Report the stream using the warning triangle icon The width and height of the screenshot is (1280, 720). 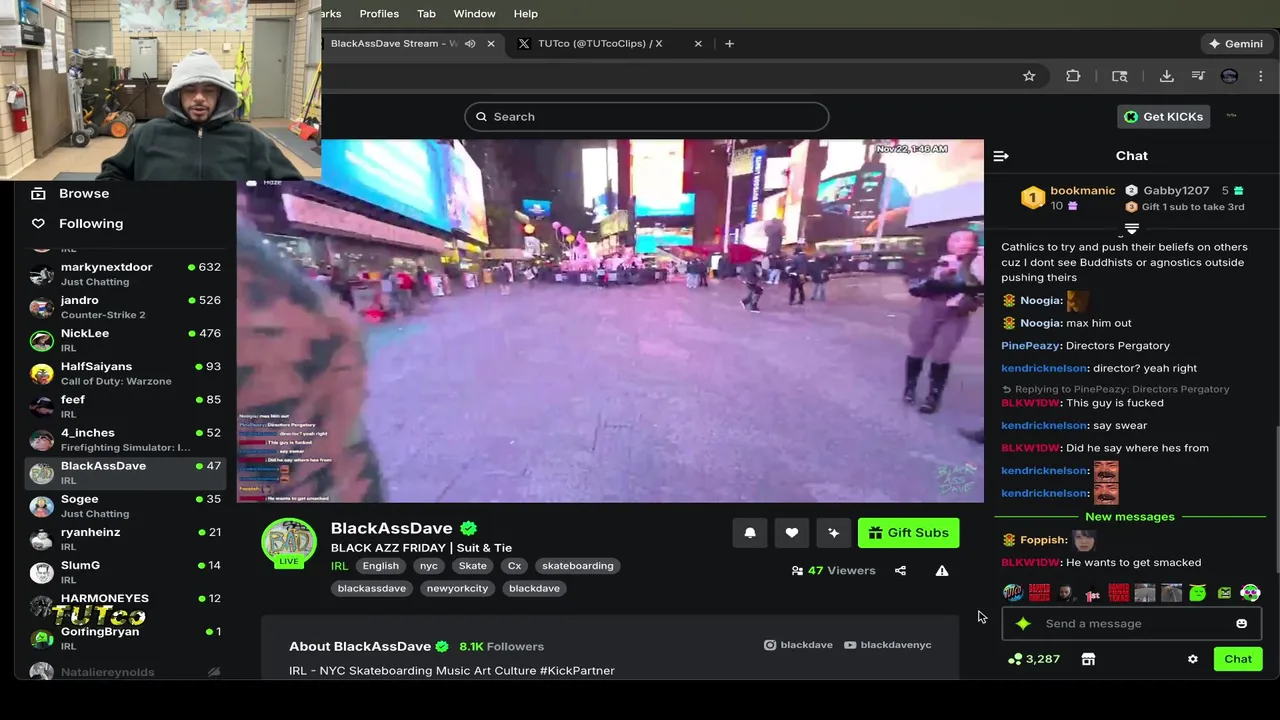[x=942, y=571]
